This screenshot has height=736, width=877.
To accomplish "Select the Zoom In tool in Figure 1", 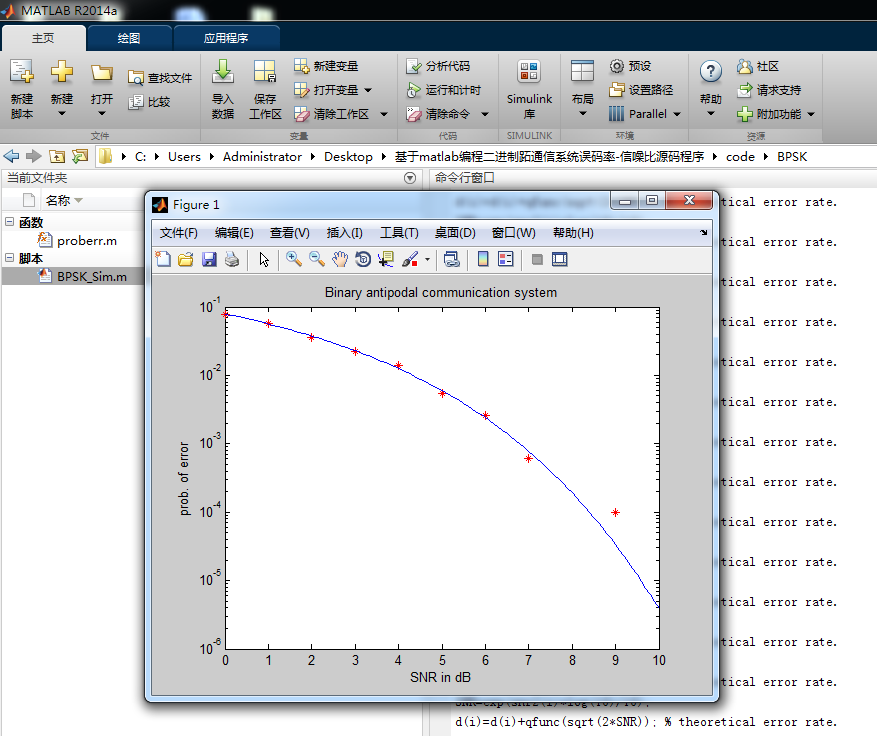I will tap(294, 259).
